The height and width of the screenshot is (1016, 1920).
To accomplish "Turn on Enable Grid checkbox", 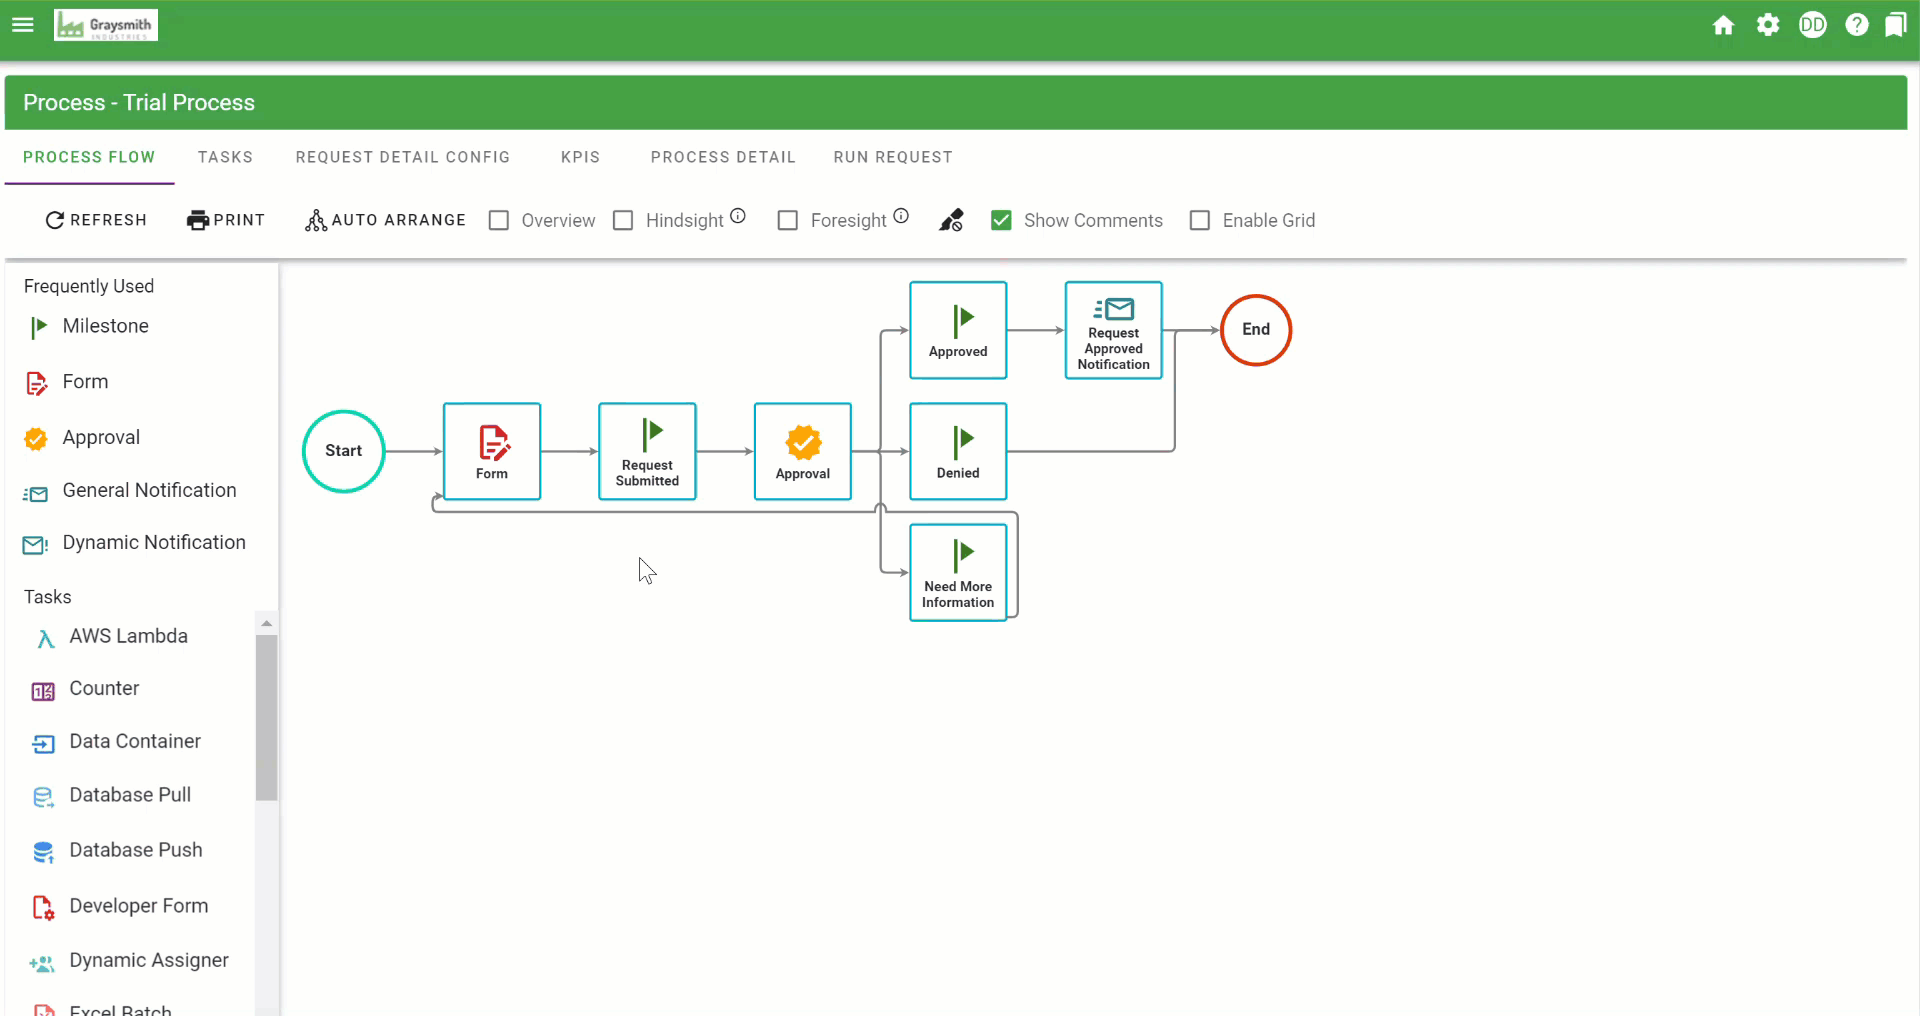I will coord(1200,220).
